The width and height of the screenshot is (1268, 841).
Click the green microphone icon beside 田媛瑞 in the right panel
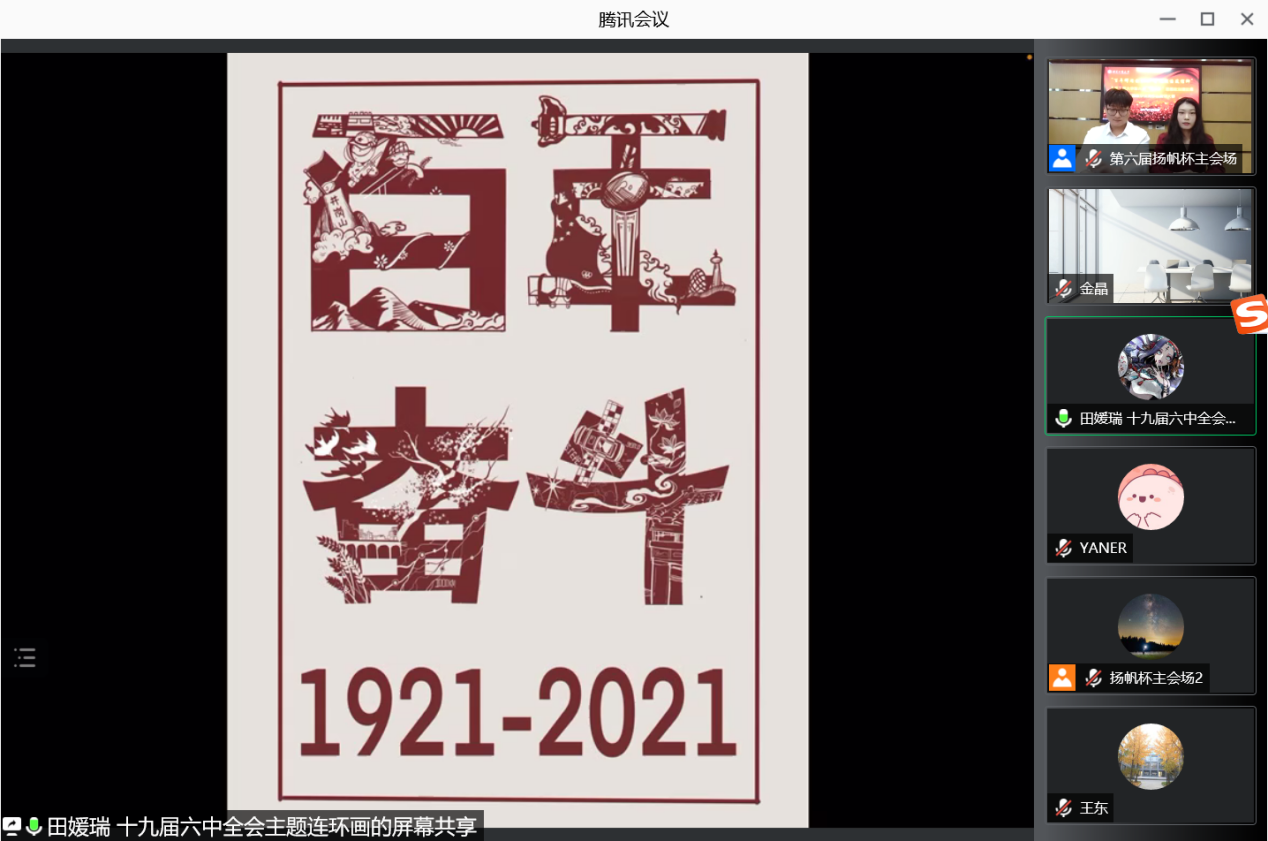tap(1064, 418)
